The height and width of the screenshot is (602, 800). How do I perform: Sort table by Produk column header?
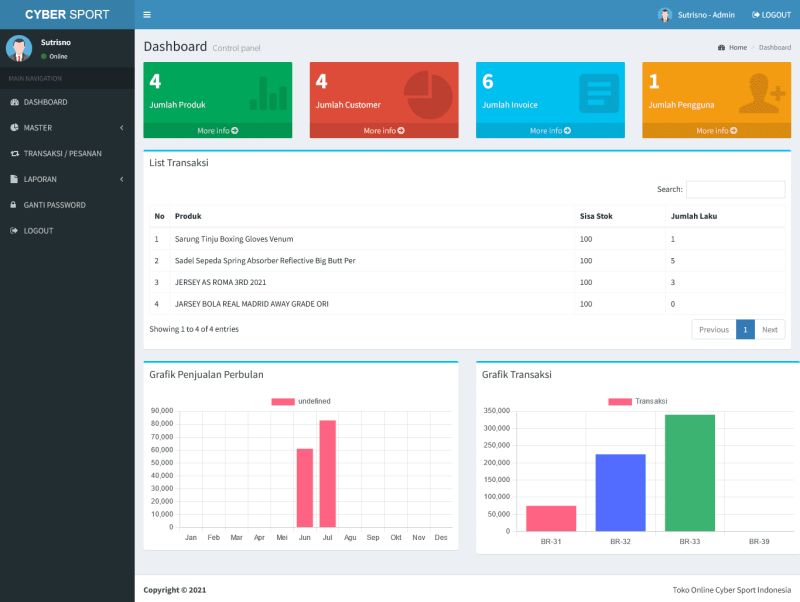(x=372, y=216)
